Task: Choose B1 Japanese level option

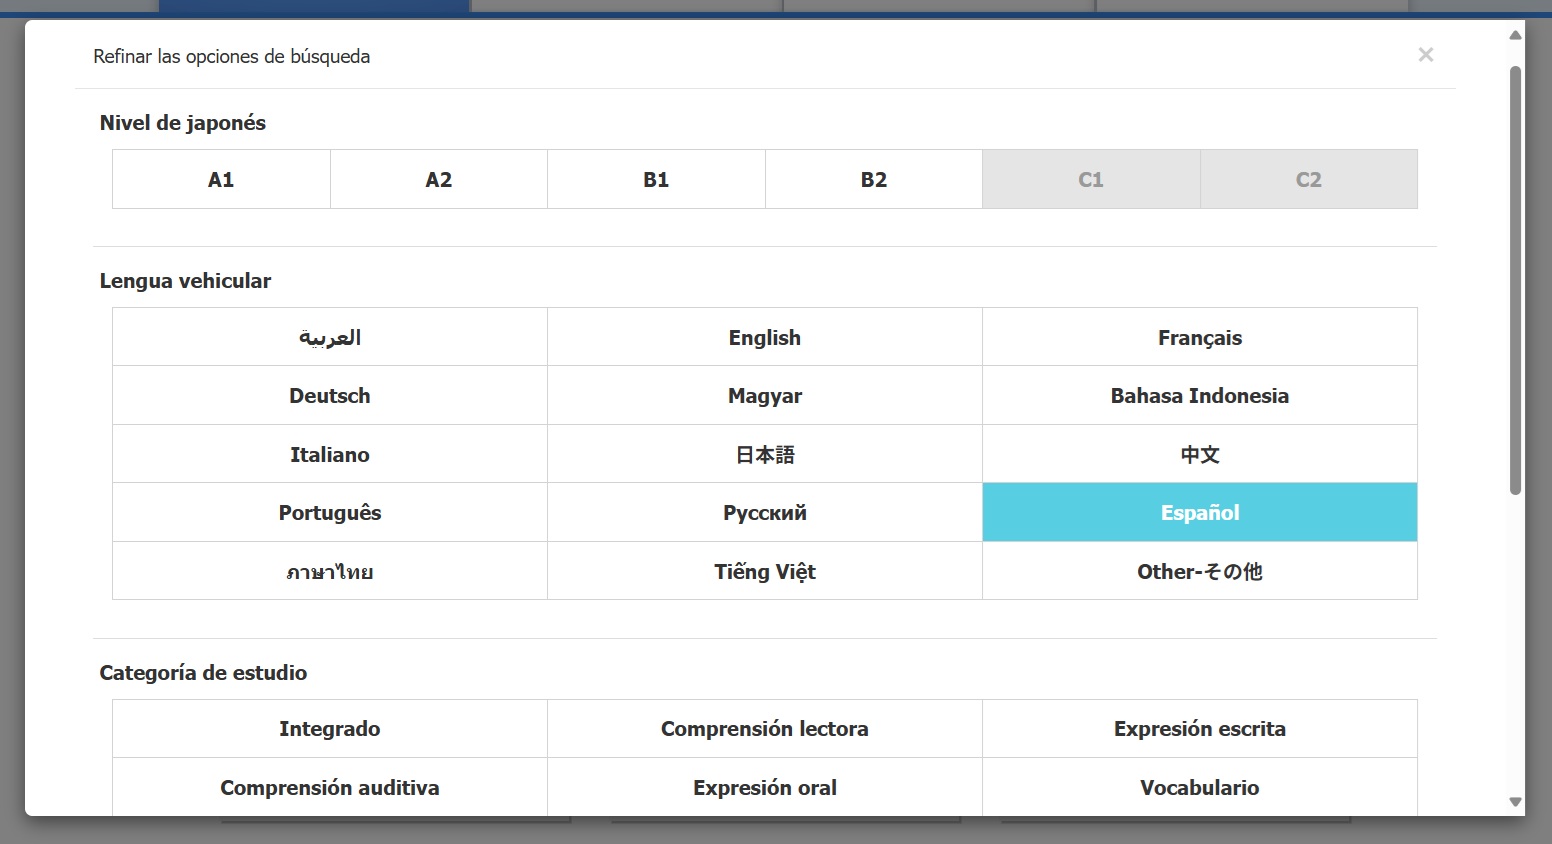Action: click(656, 180)
